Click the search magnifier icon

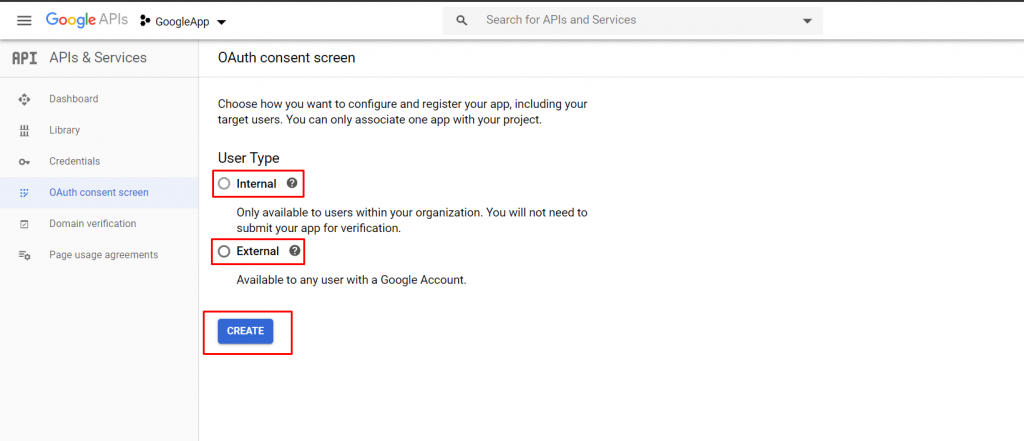click(x=462, y=21)
